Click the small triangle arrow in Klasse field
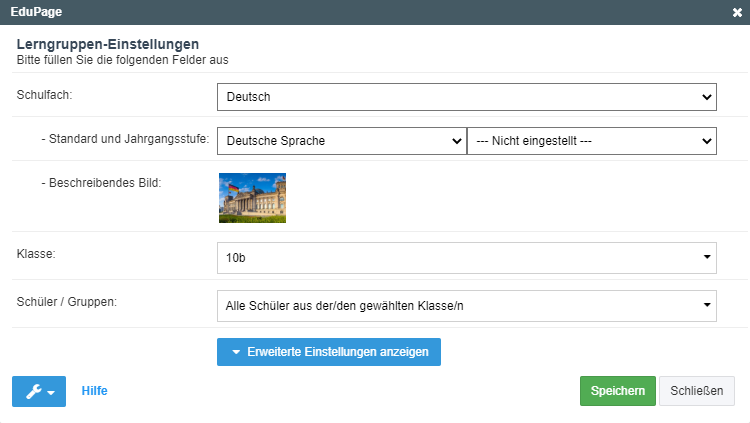750x423 pixels. 707,257
